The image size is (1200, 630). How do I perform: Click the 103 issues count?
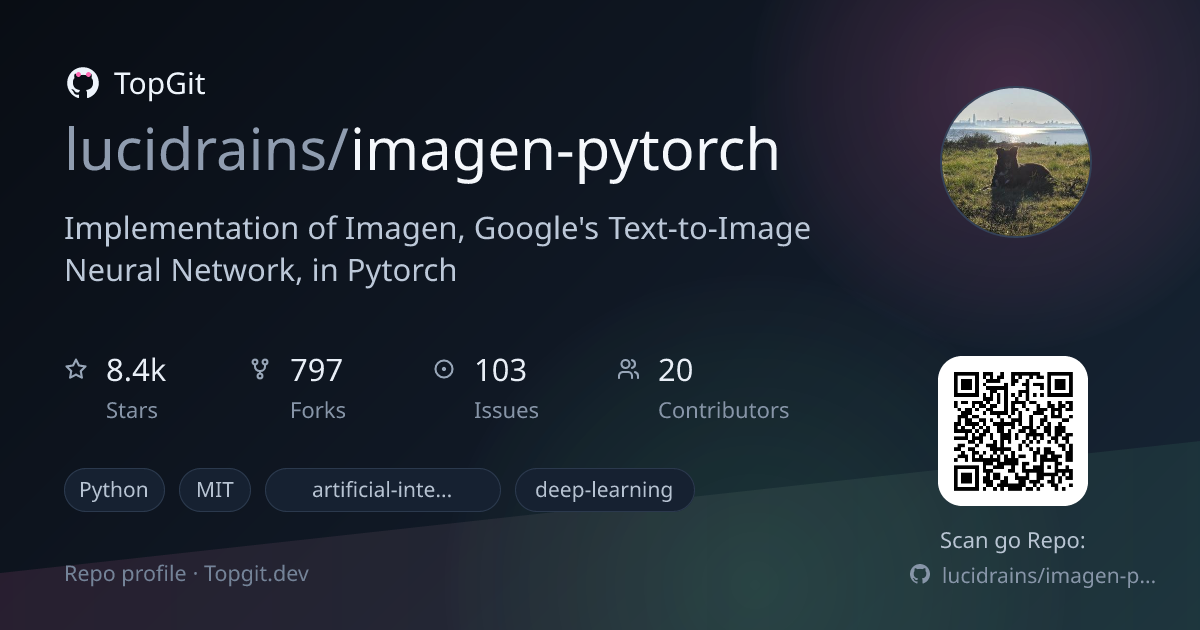click(500, 370)
